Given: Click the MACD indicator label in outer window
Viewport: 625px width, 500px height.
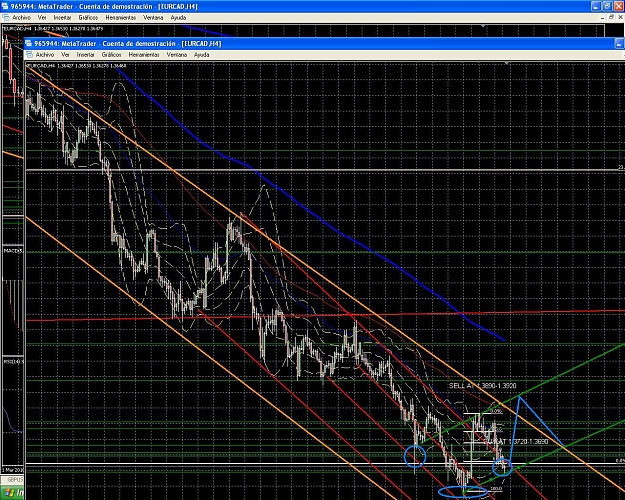Looking at the screenshot, I should [x=13, y=250].
